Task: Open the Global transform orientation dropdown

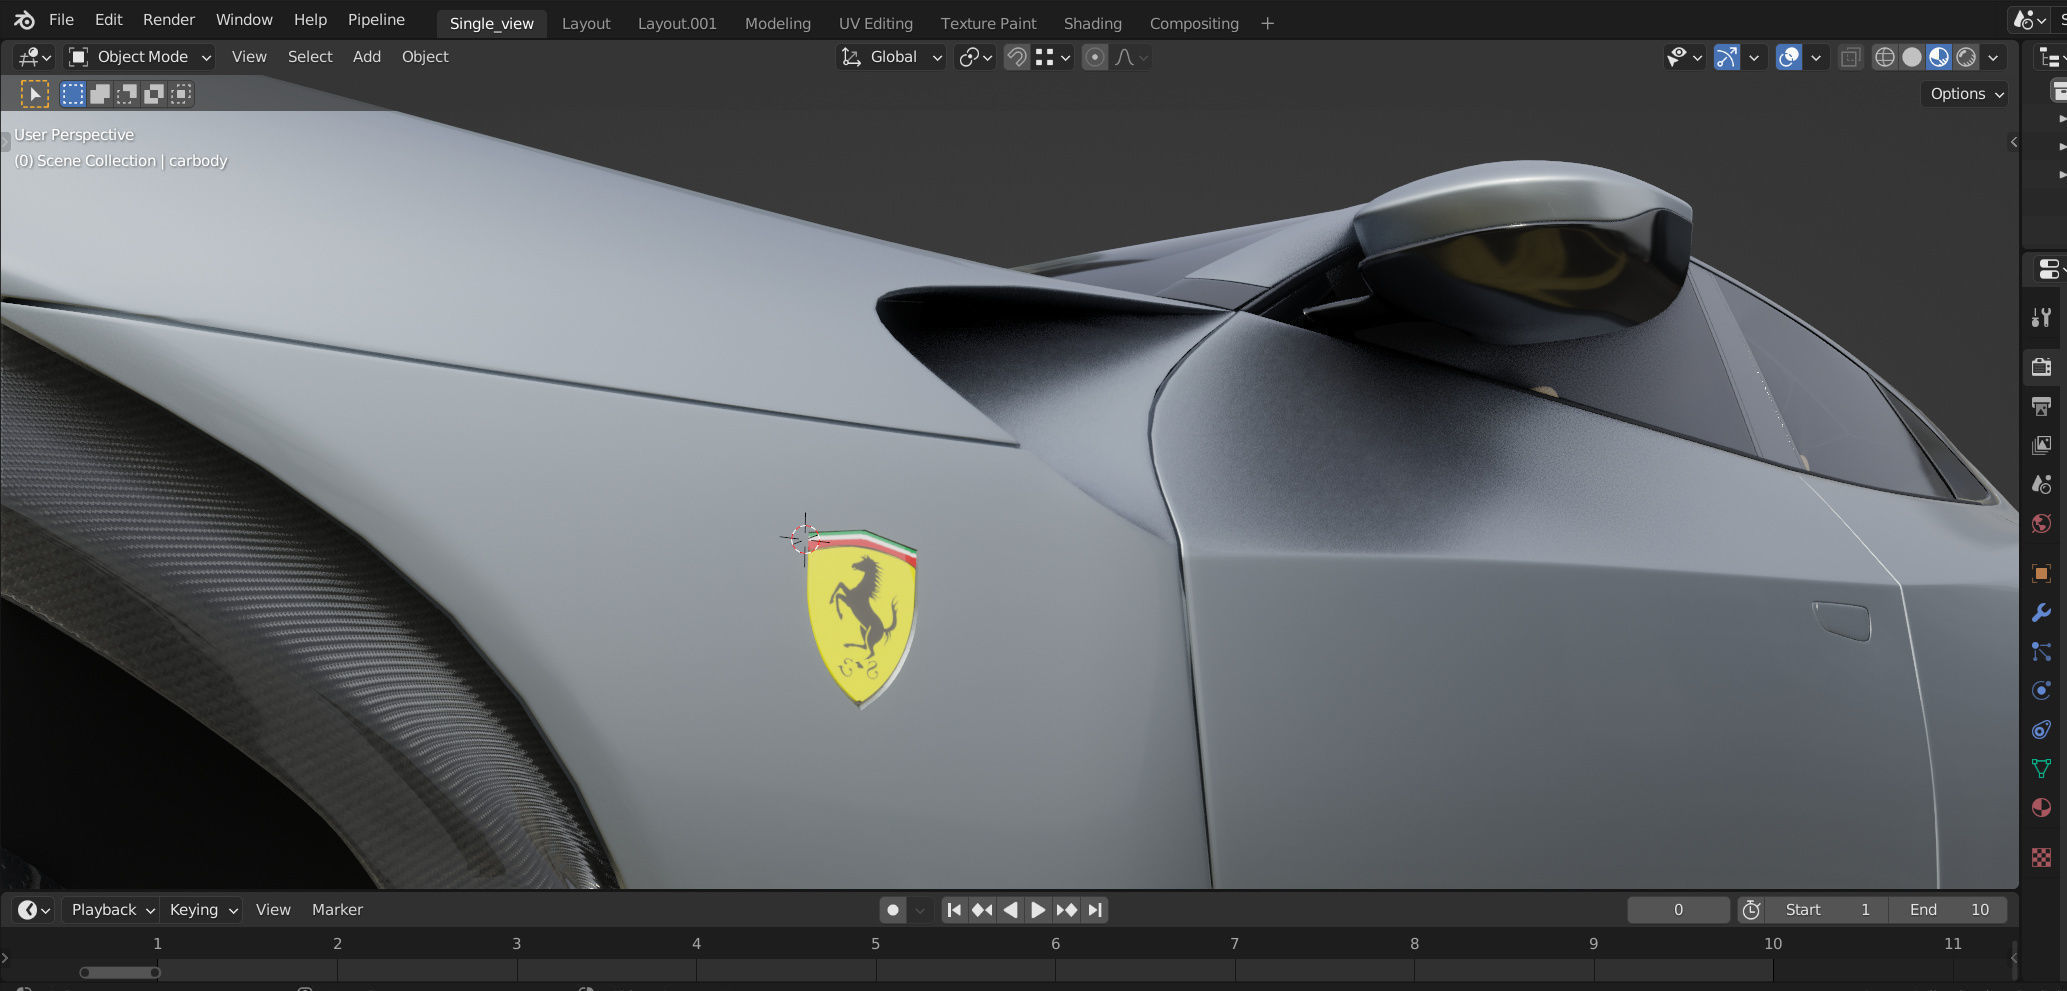Action: 890,57
